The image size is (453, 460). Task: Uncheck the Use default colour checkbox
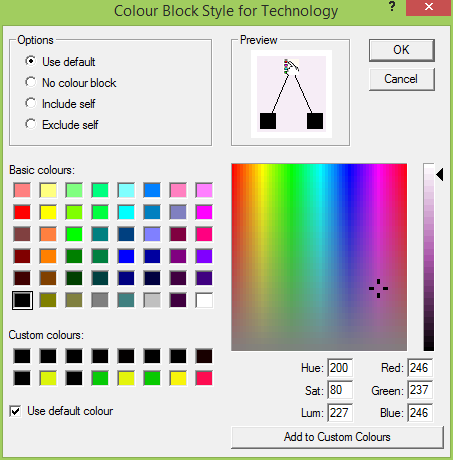pyautogui.click(x=15, y=411)
